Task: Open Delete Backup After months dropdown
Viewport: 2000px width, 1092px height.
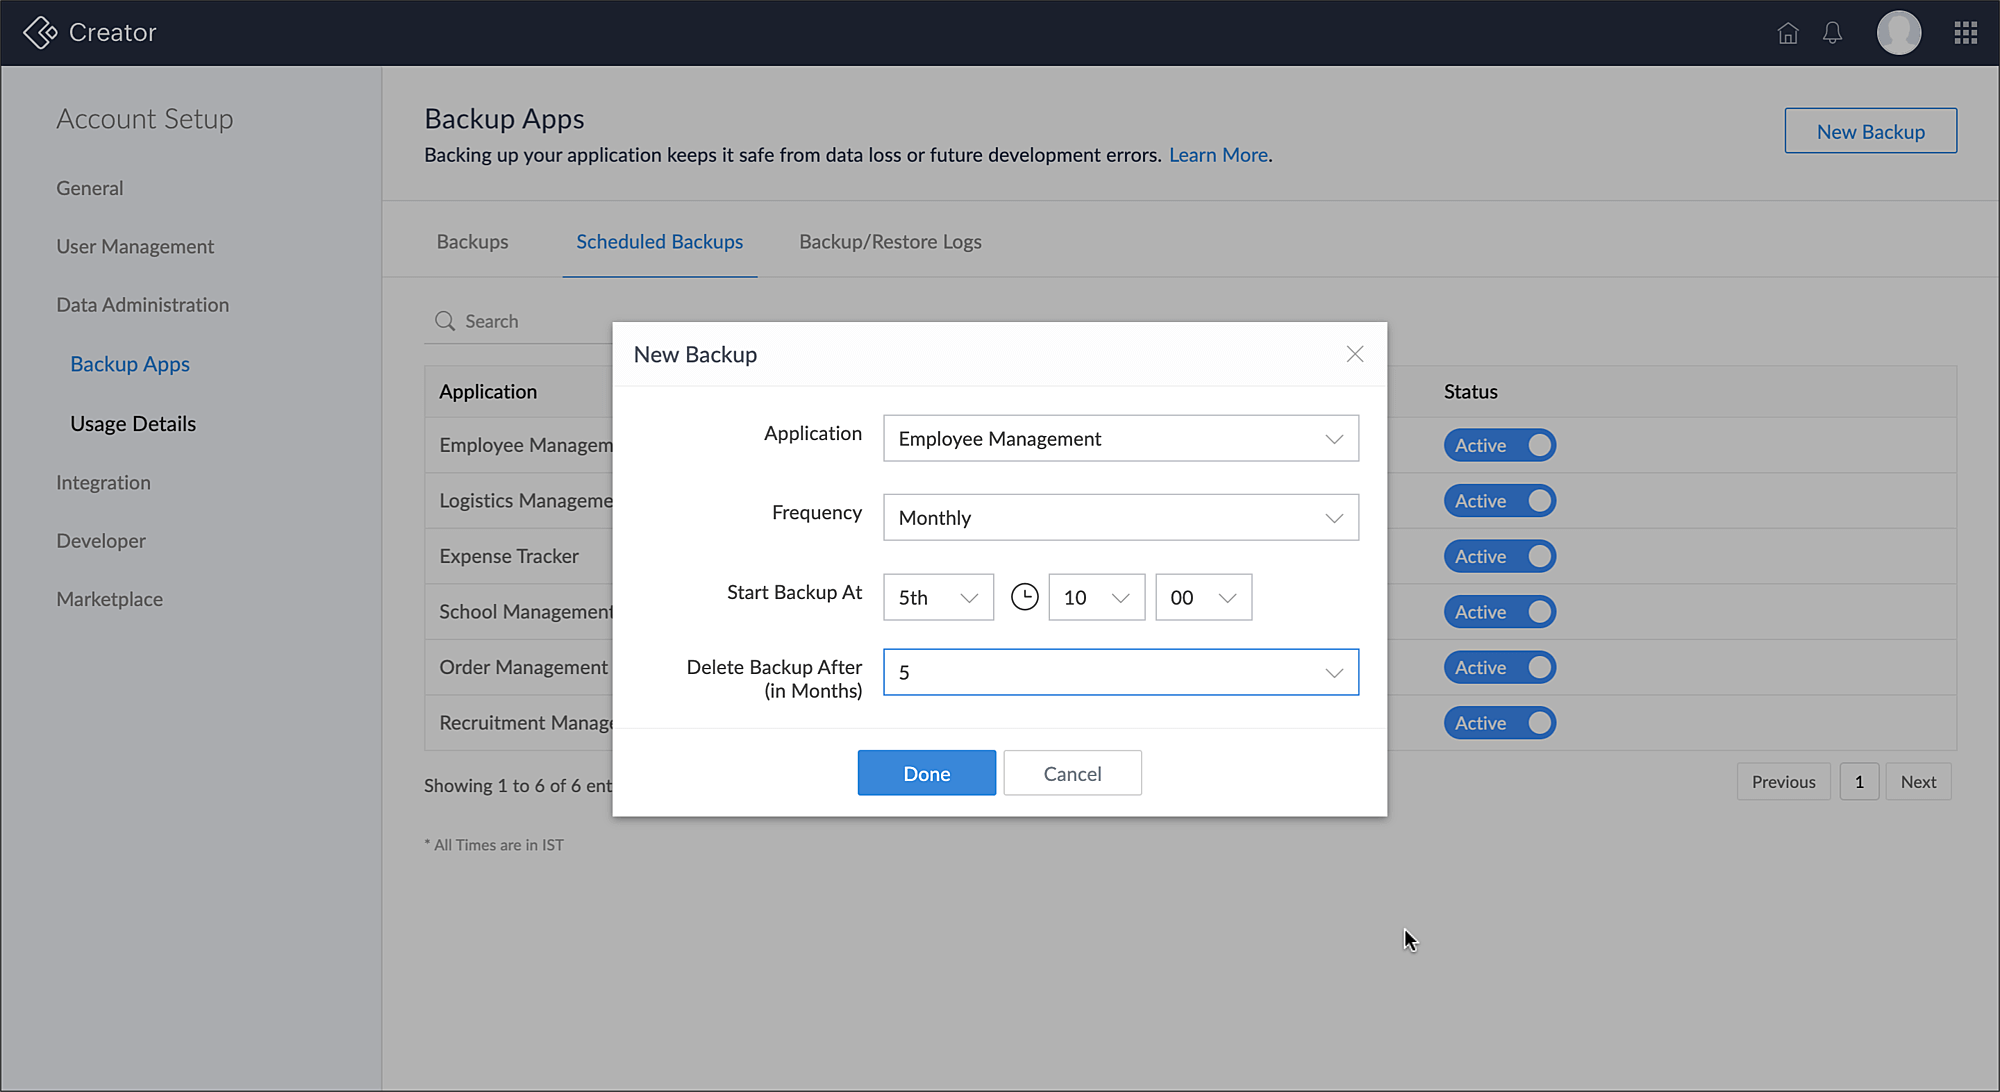Action: pyautogui.click(x=1121, y=672)
